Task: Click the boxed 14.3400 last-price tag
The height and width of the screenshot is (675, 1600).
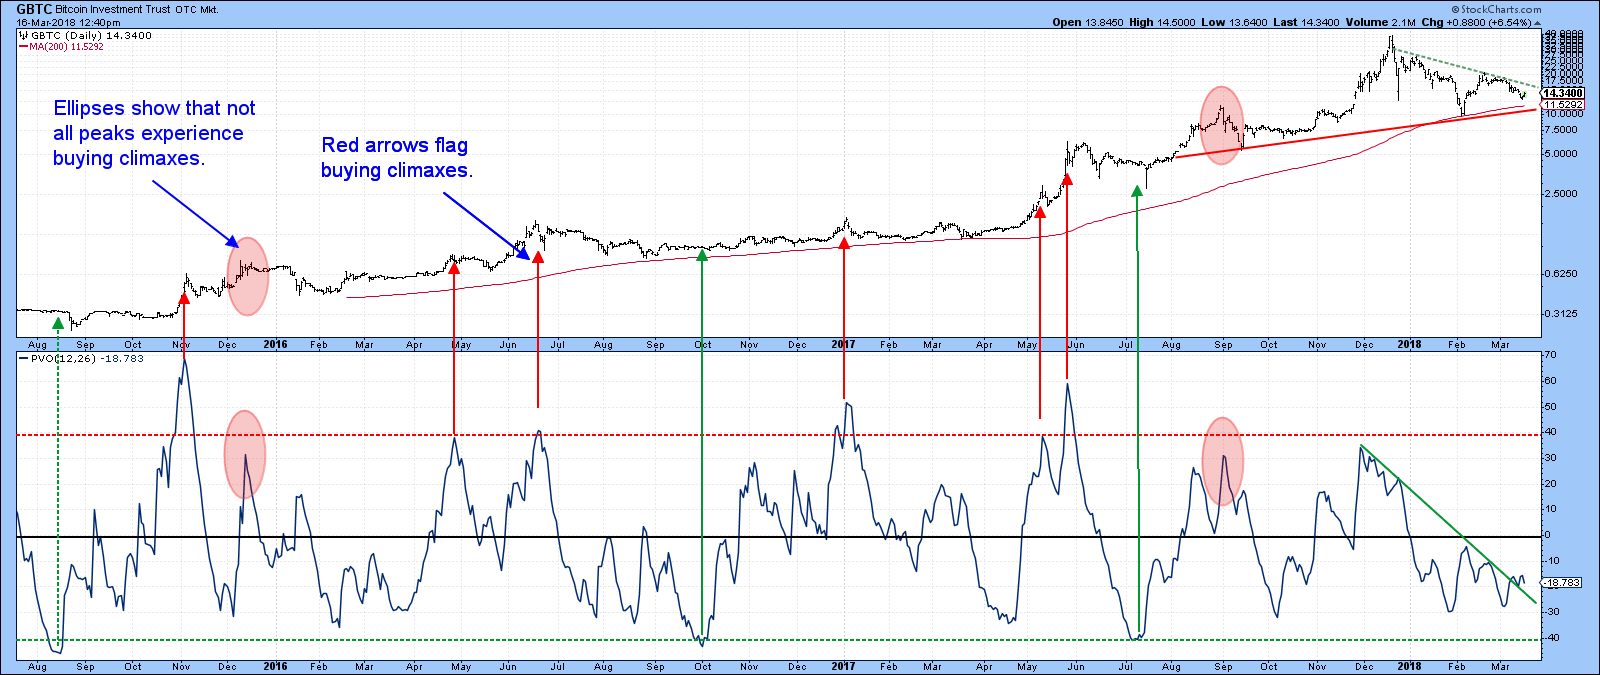Action: (1564, 93)
